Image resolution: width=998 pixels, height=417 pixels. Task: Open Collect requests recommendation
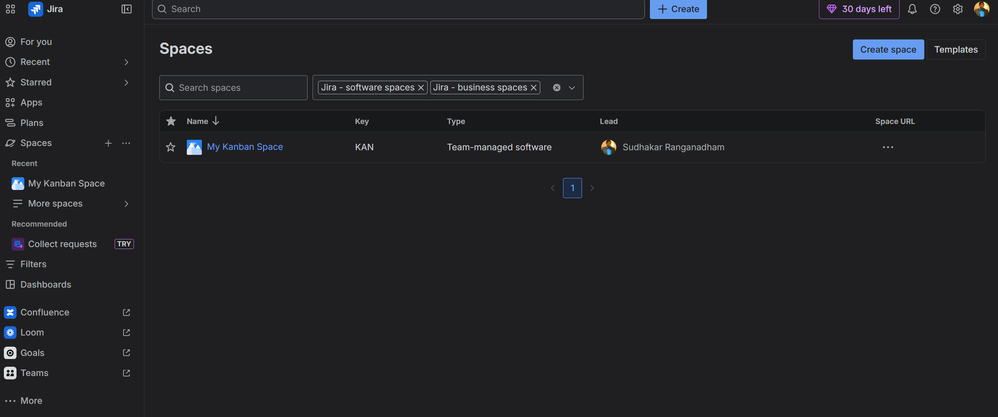click(x=62, y=244)
